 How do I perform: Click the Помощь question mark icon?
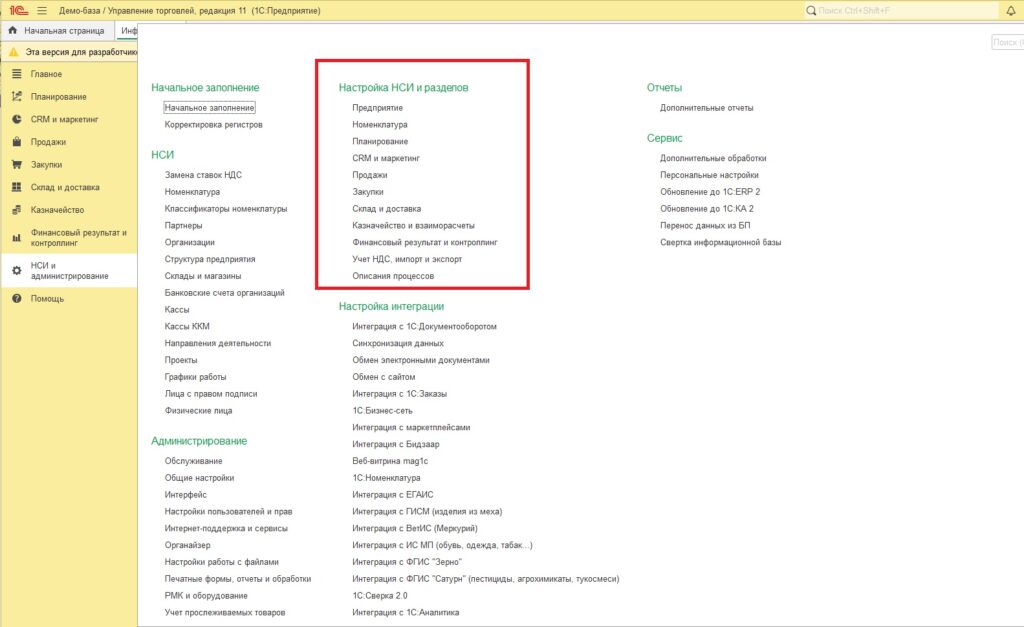pos(16,298)
